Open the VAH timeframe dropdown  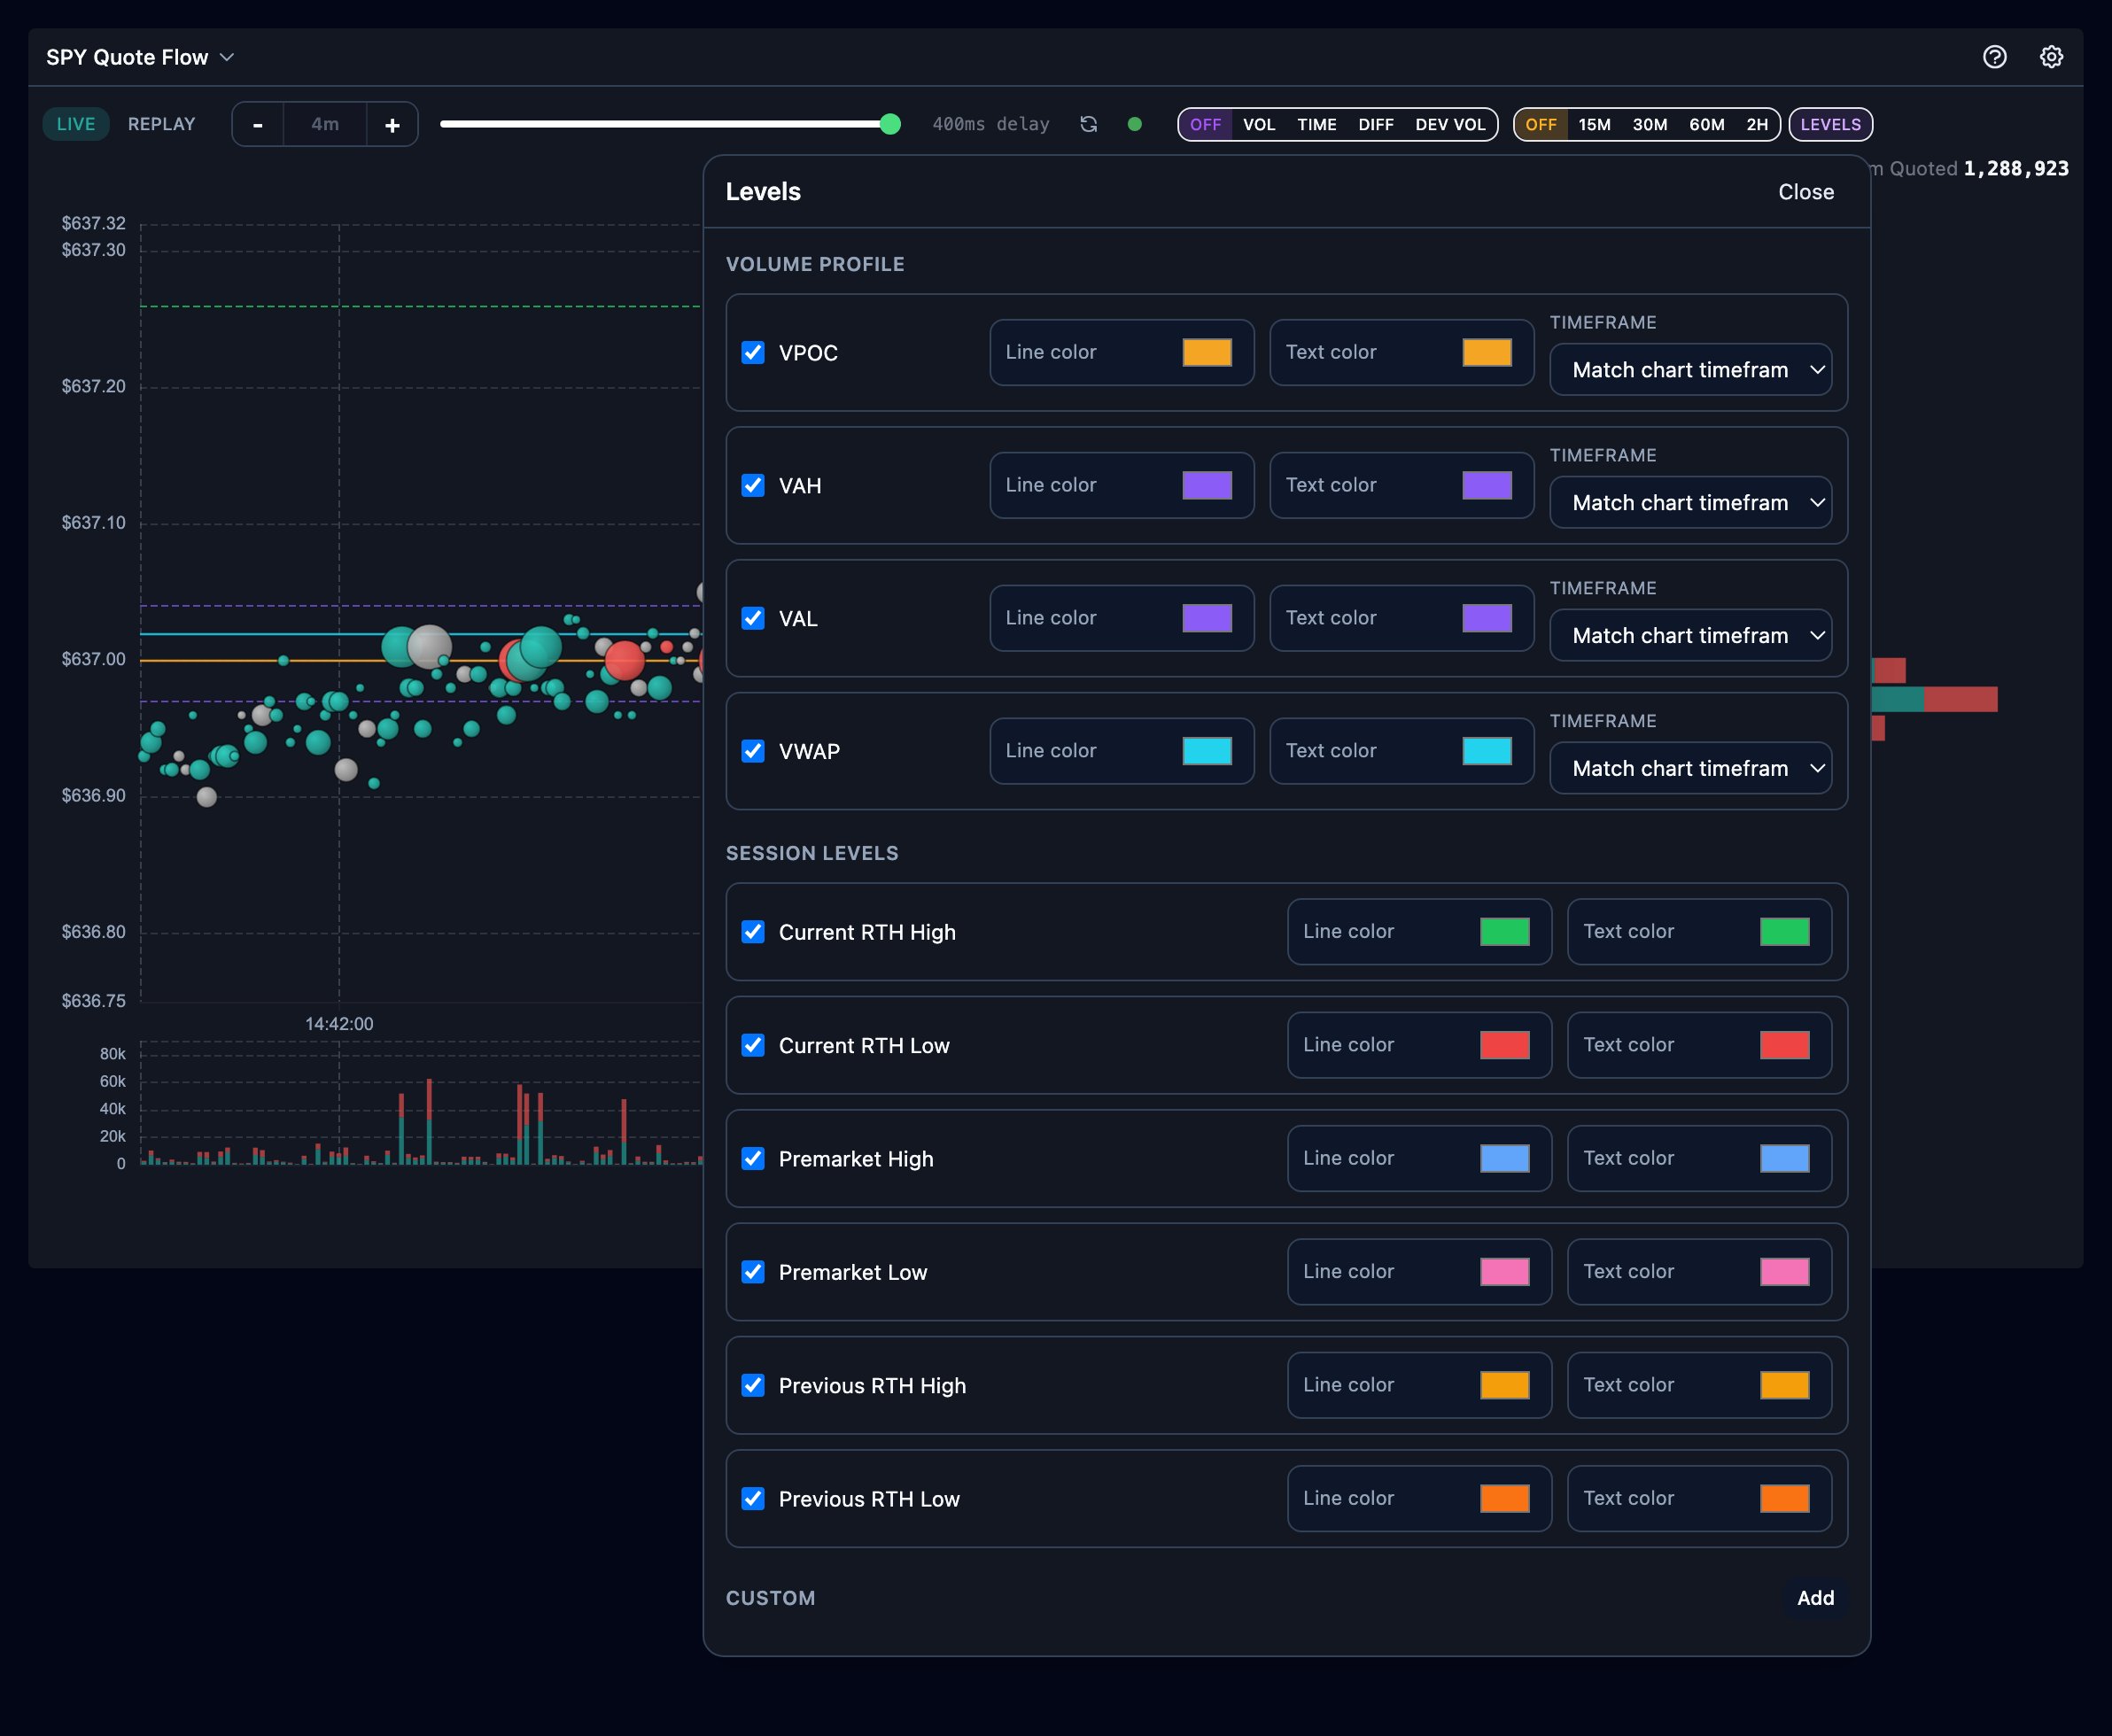1690,503
